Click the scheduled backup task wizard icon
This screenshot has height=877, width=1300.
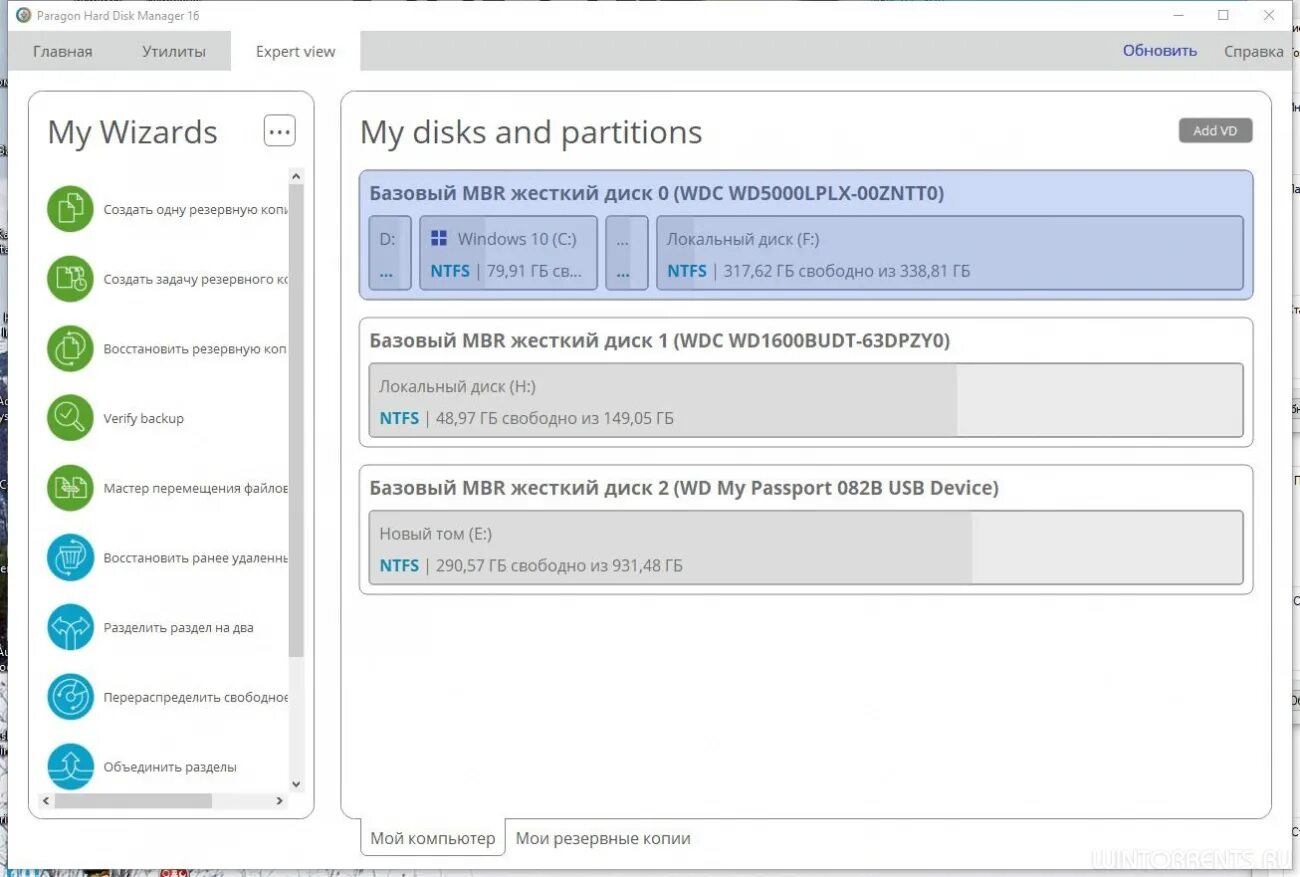(x=70, y=279)
